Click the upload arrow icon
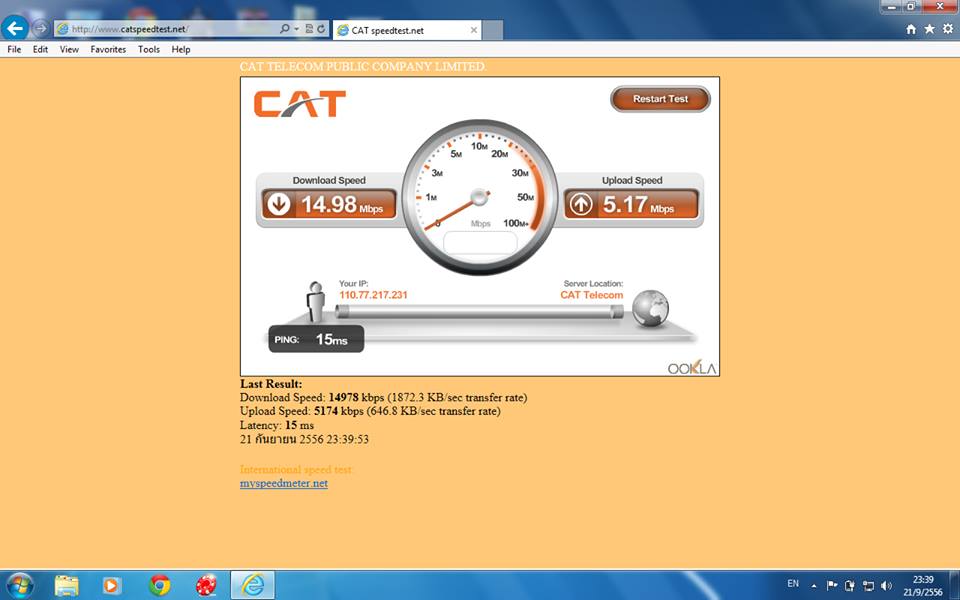The image size is (960, 600). (x=580, y=204)
